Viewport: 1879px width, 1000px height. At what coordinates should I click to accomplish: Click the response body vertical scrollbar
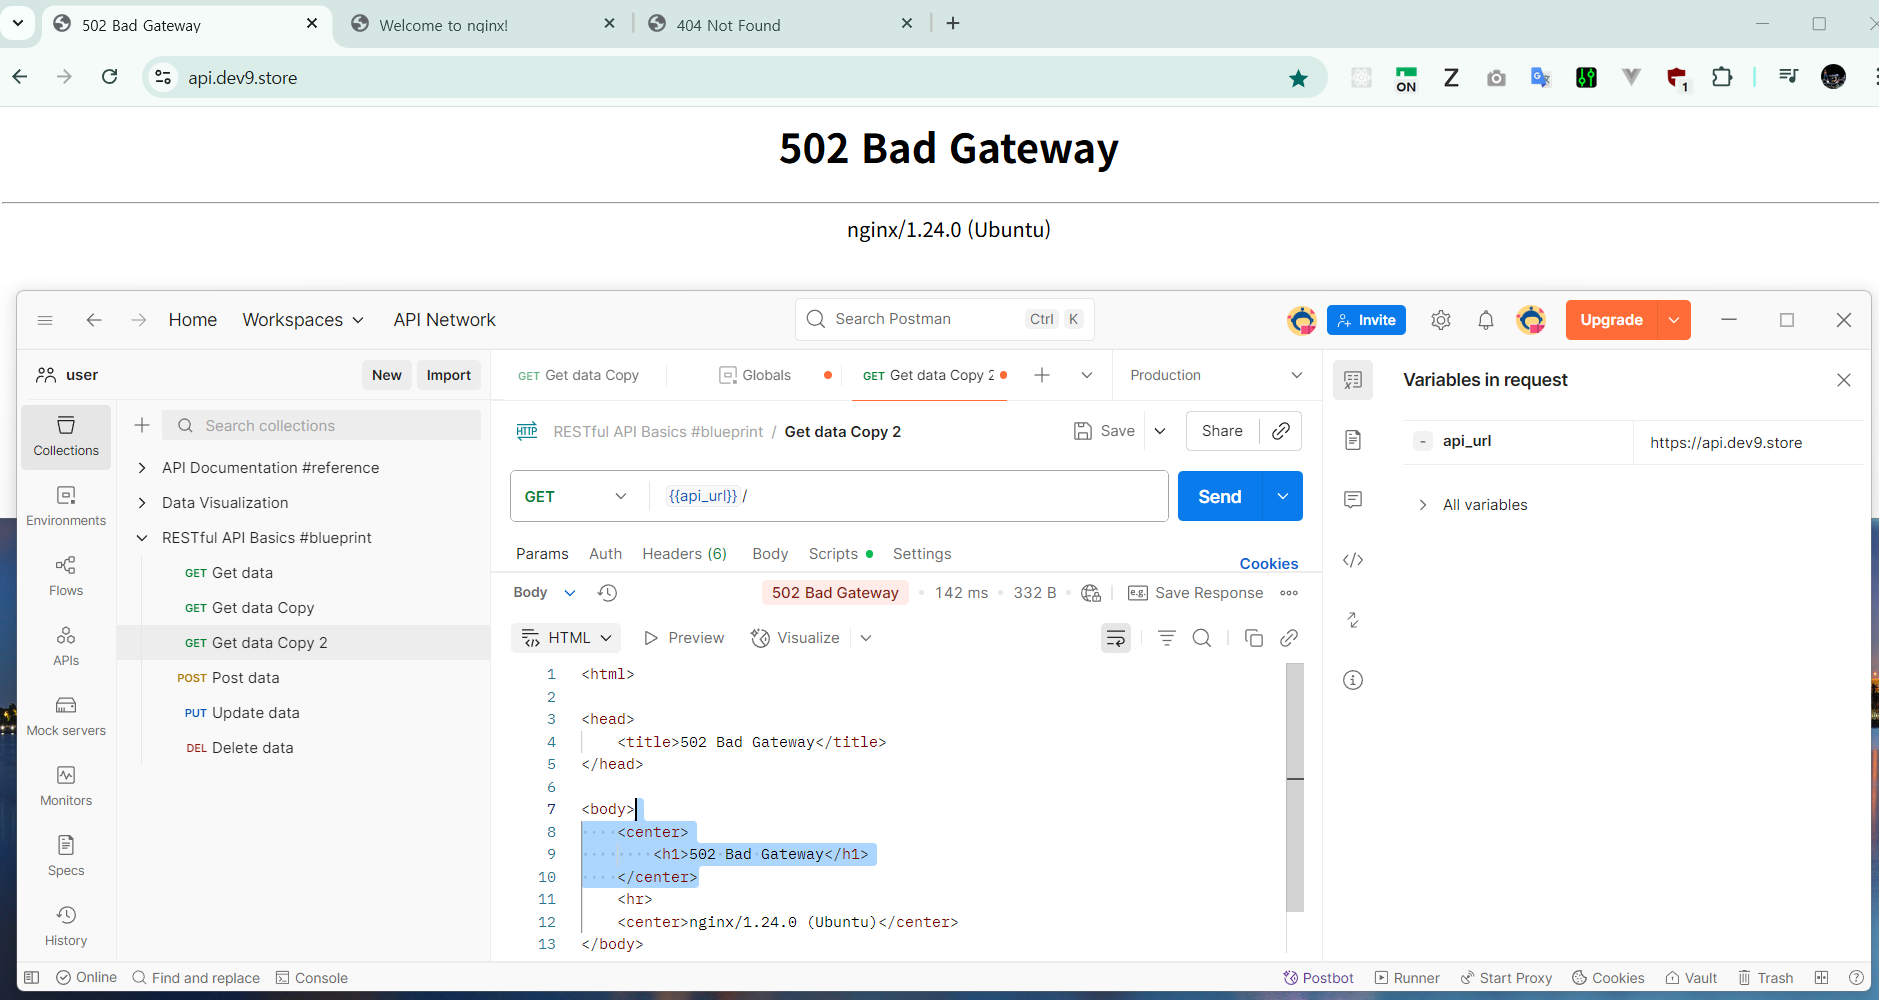(x=1295, y=787)
